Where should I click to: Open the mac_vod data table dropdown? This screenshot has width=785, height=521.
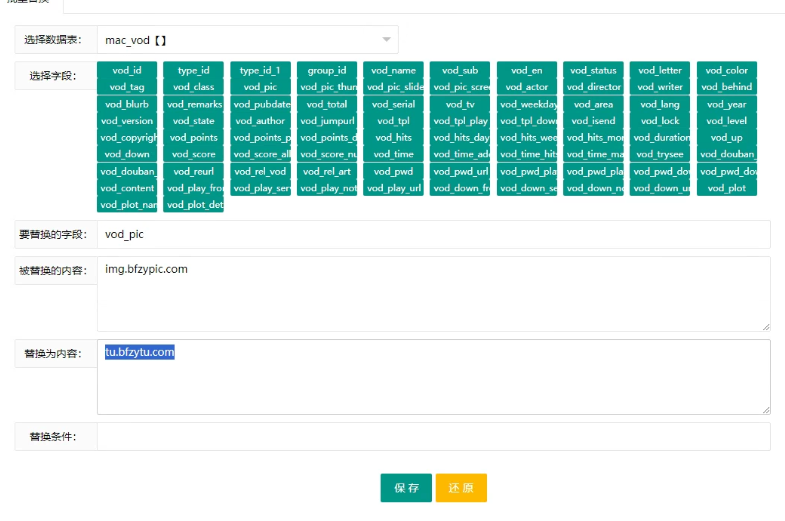(240, 40)
